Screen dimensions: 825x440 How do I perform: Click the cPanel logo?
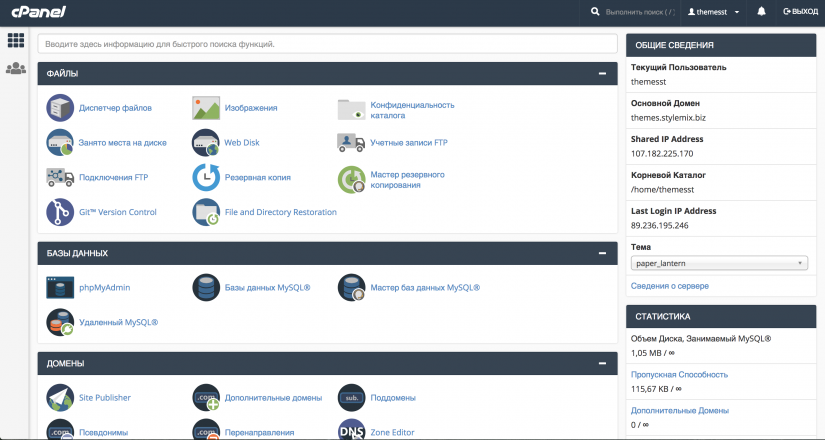pos(38,11)
